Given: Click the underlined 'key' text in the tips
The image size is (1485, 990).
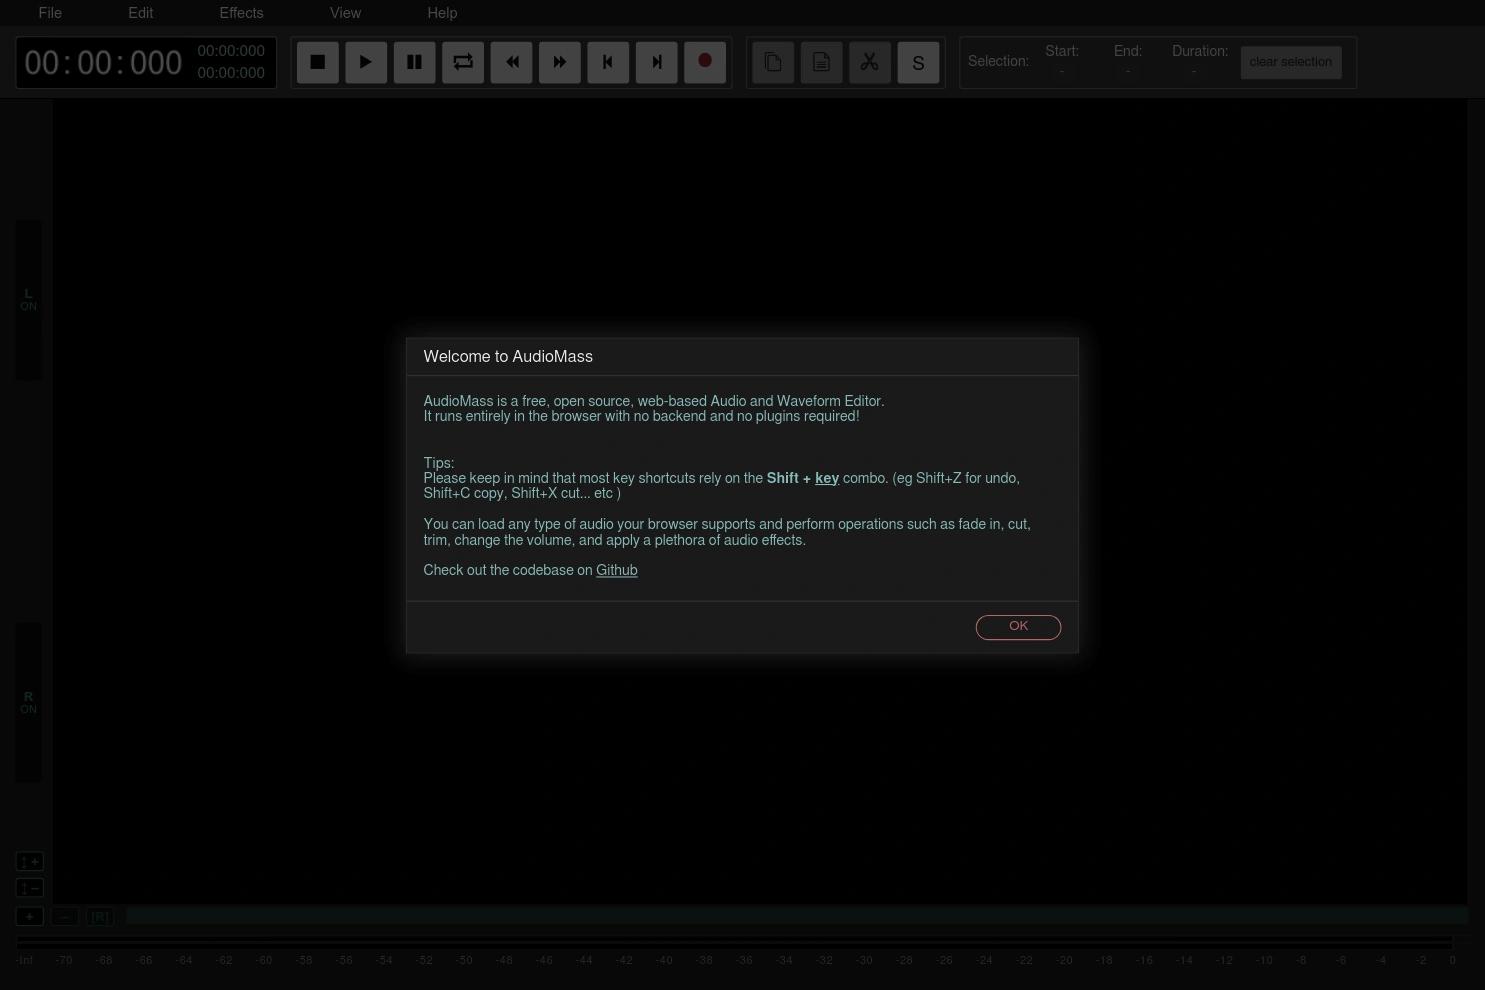Looking at the screenshot, I should tap(827, 478).
